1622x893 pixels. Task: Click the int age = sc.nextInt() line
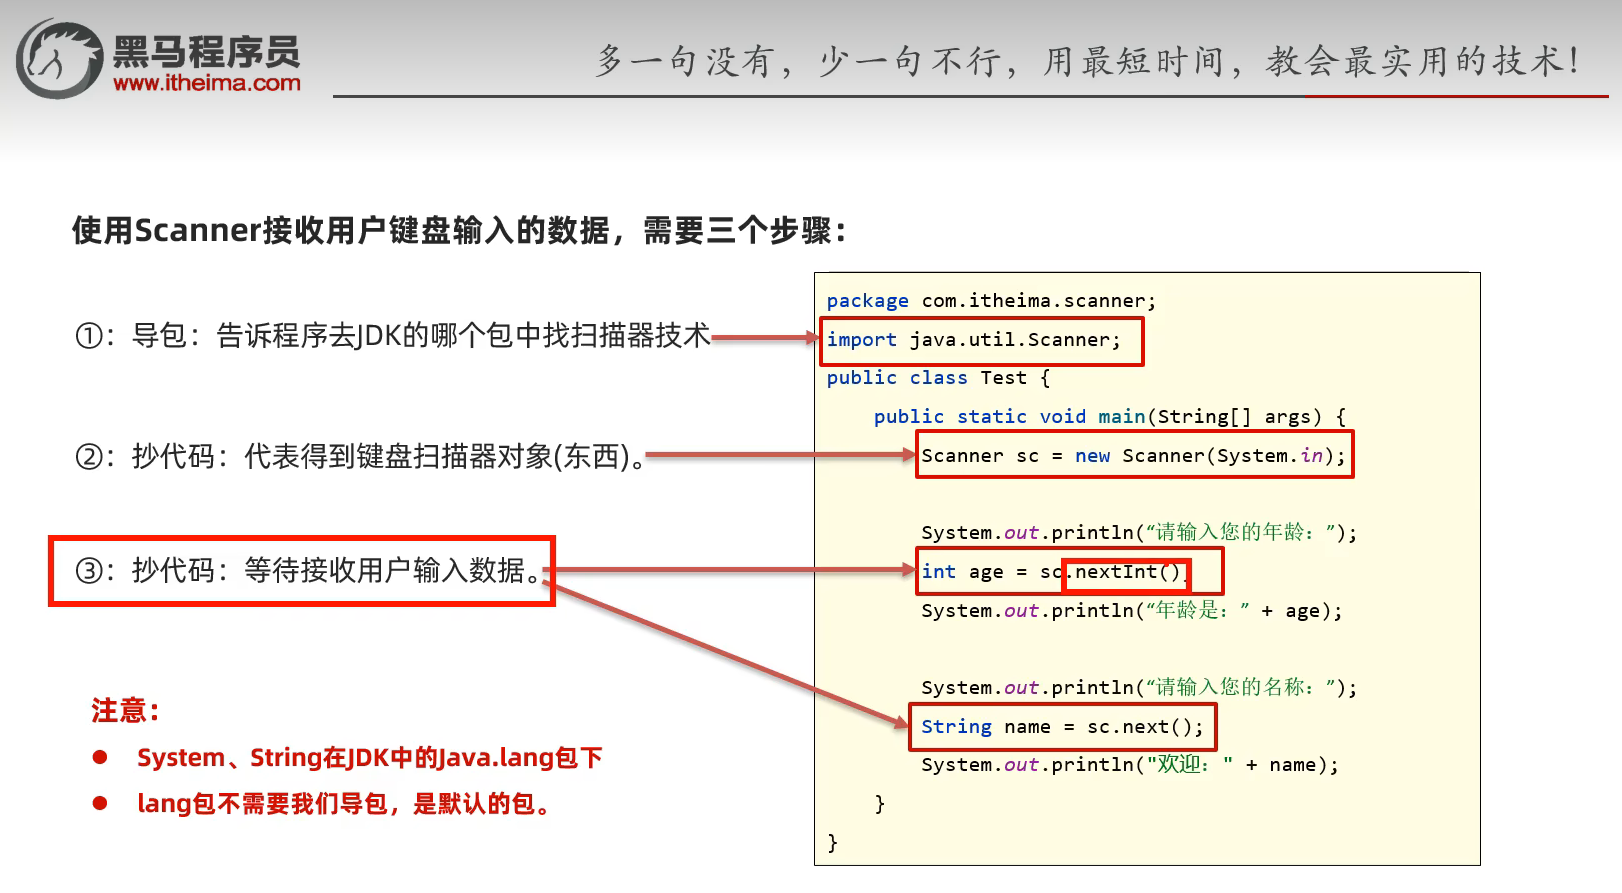click(1053, 572)
